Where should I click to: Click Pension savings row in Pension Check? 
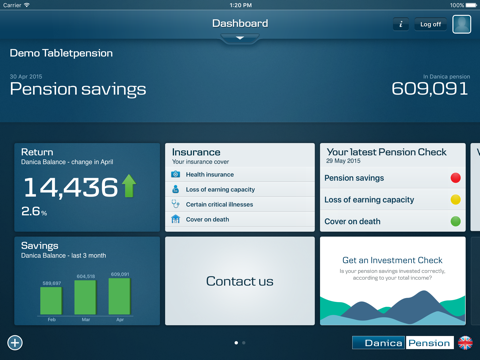(x=393, y=178)
